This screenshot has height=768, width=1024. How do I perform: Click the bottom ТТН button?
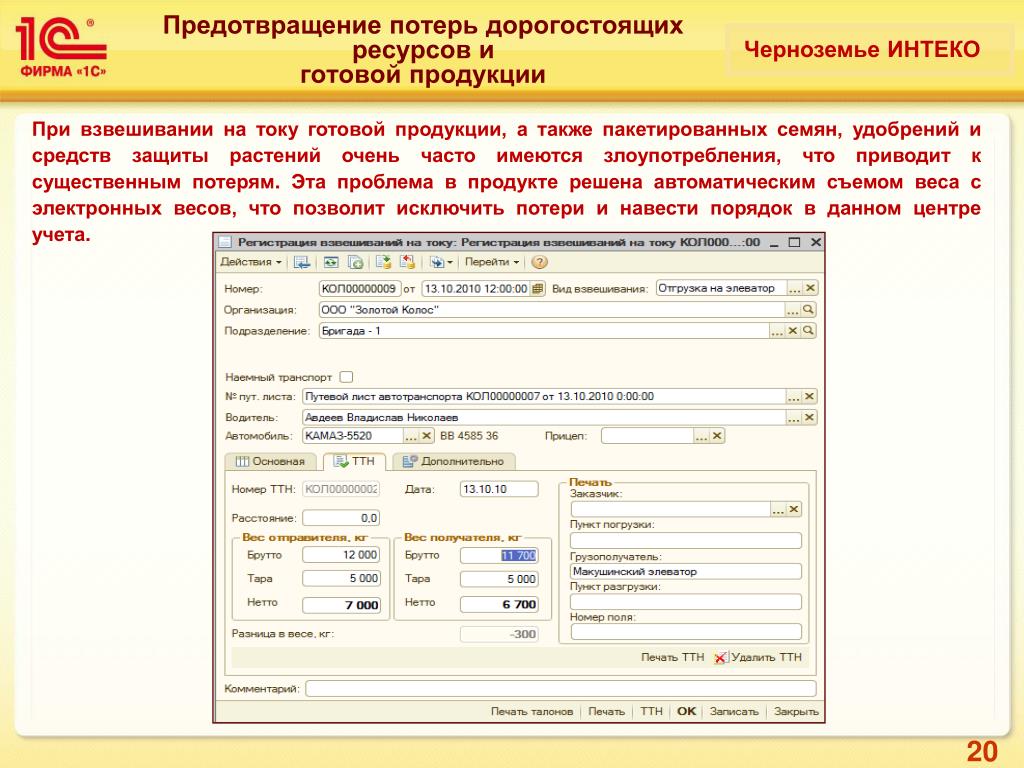(651, 712)
